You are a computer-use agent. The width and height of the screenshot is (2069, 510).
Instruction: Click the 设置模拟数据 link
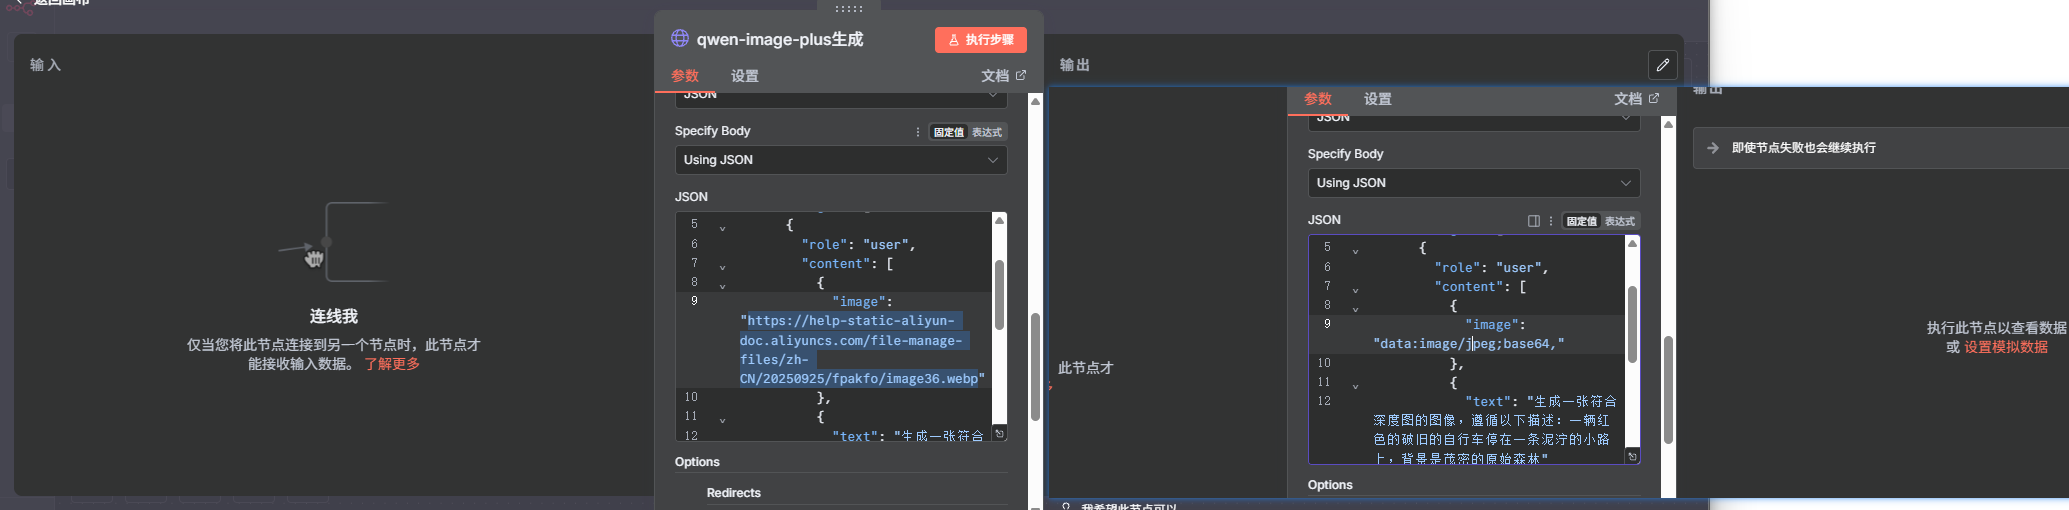pyautogui.click(x=2005, y=347)
